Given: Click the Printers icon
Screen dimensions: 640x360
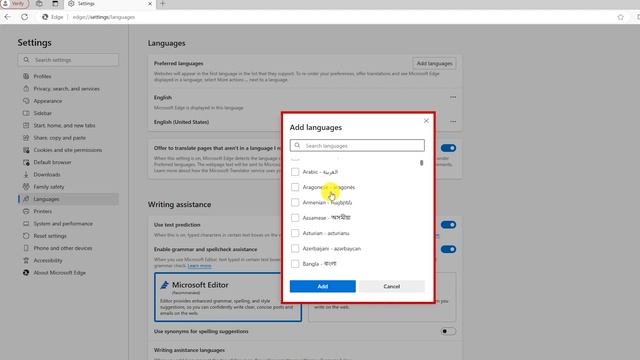Looking at the screenshot, I should tap(26, 211).
